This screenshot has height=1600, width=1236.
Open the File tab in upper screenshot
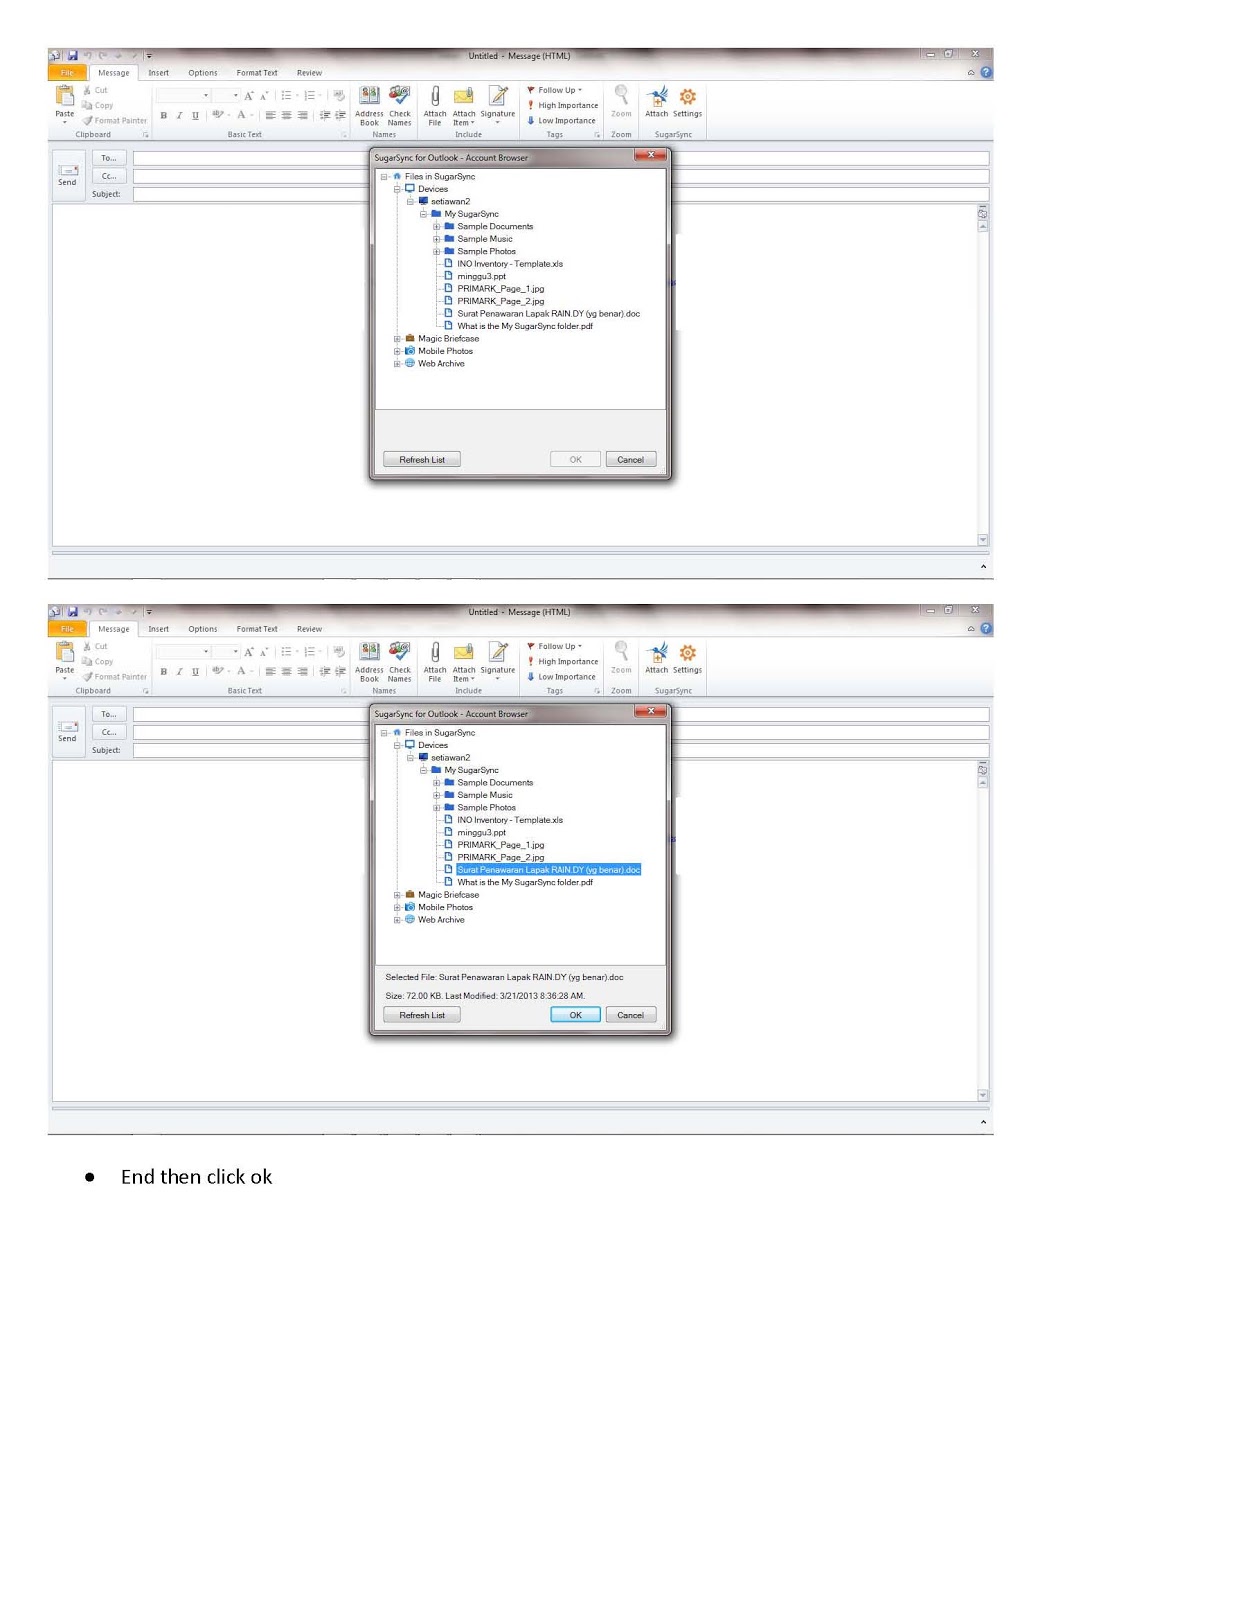(x=67, y=73)
